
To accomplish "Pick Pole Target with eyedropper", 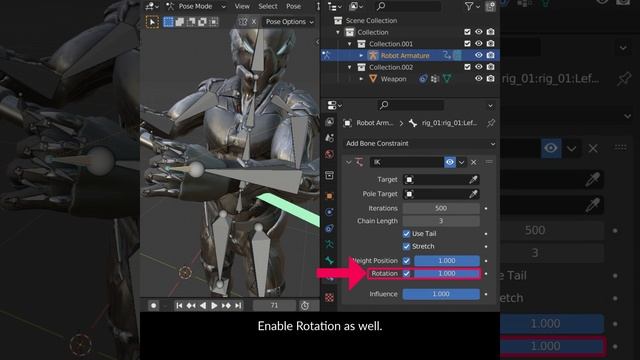I will (473, 194).
